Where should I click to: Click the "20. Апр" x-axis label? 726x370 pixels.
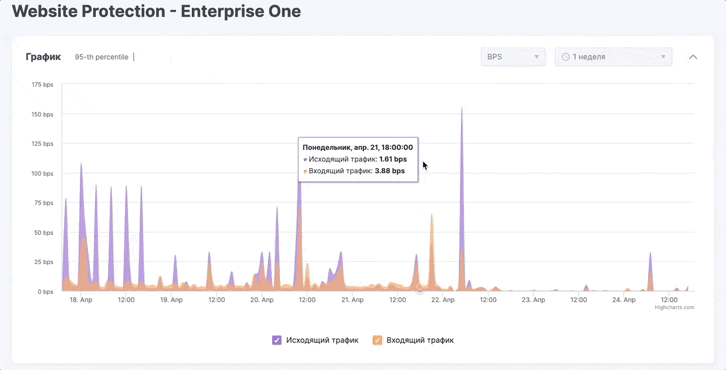tap(262, 300)
